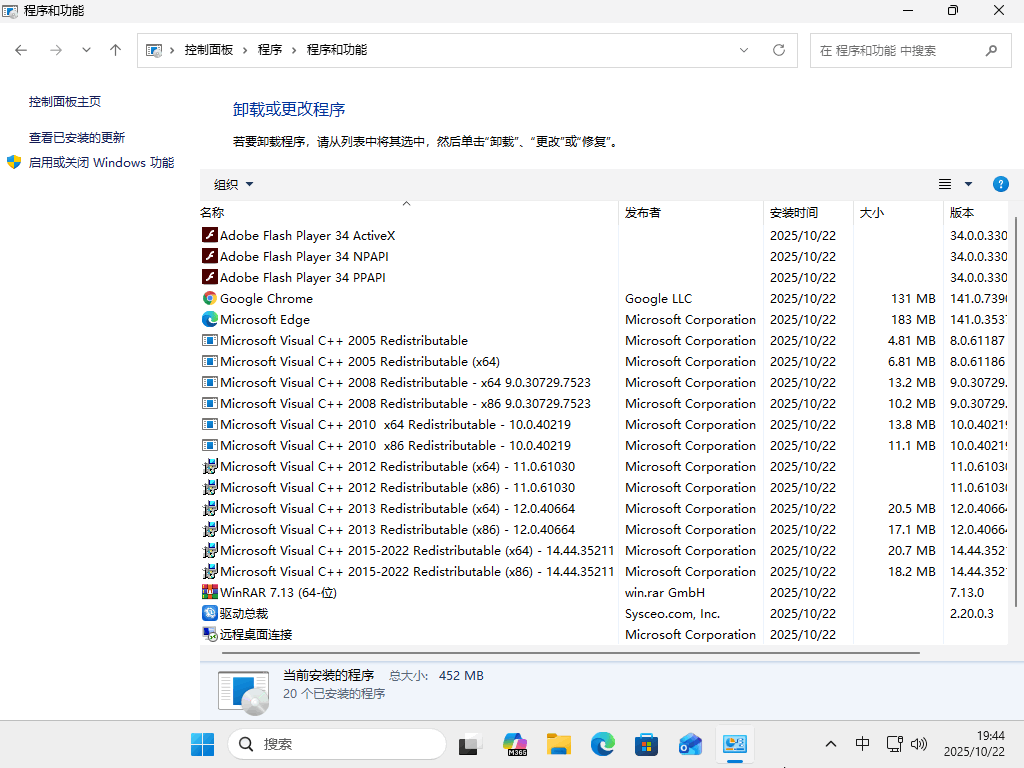The image size is (1024, 768).
Task: Click the refresh icon in the address bar
Action: pos(779,50)
